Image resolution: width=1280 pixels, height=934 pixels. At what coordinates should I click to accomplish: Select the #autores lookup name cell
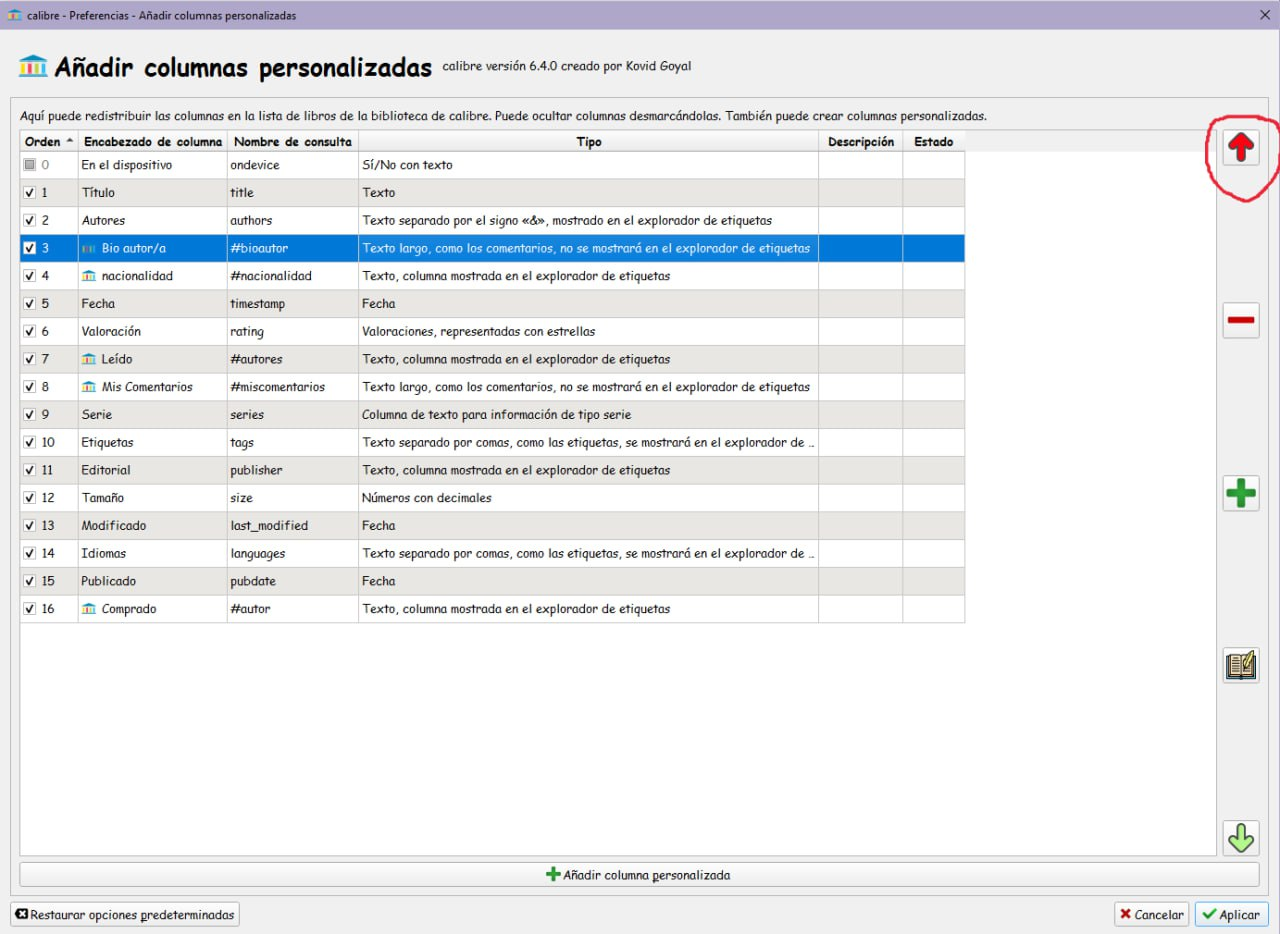pos(293,359)
